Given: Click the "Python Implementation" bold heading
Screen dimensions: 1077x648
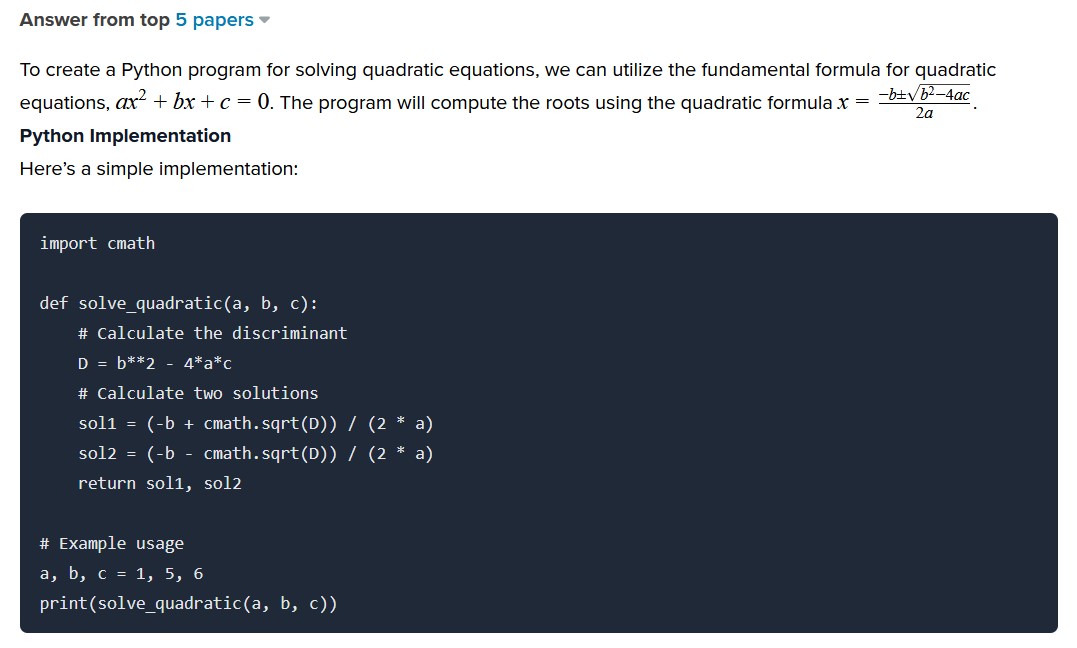Looking at the screenshot, I should pos(125,135).
